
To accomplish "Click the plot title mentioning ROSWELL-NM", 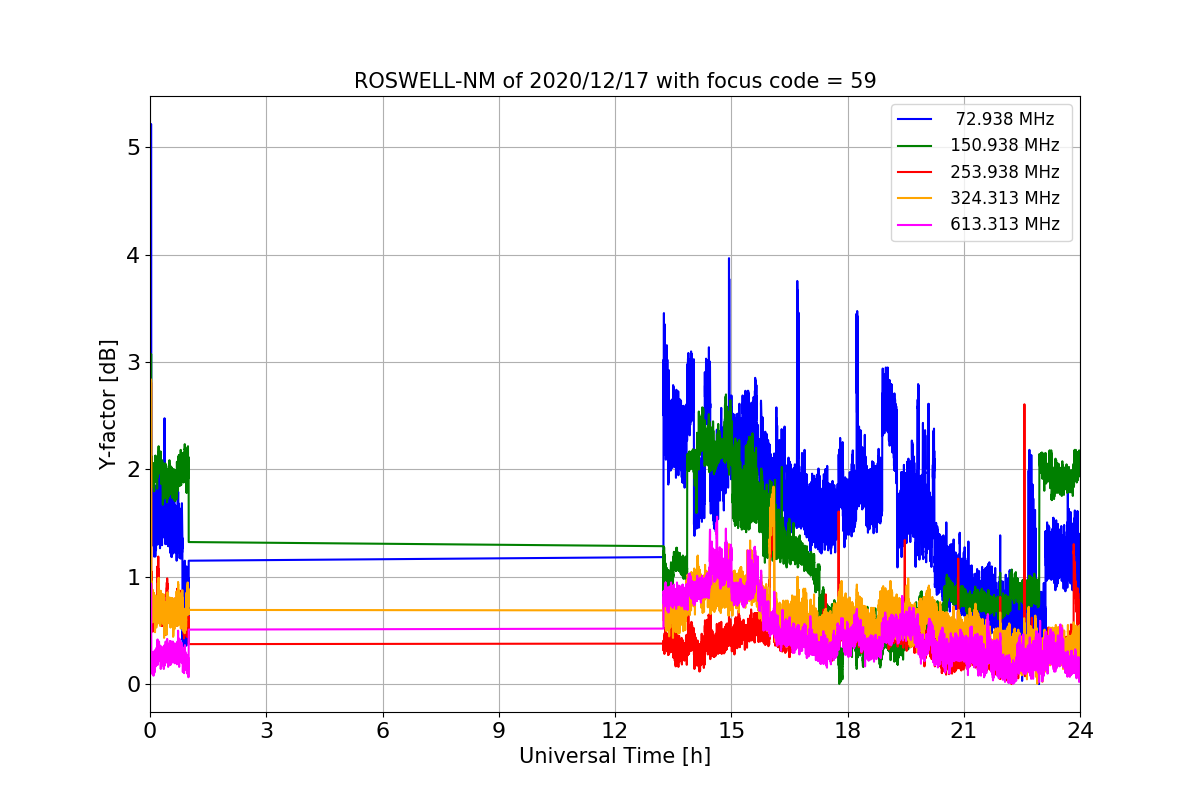I will click(615, 81).
